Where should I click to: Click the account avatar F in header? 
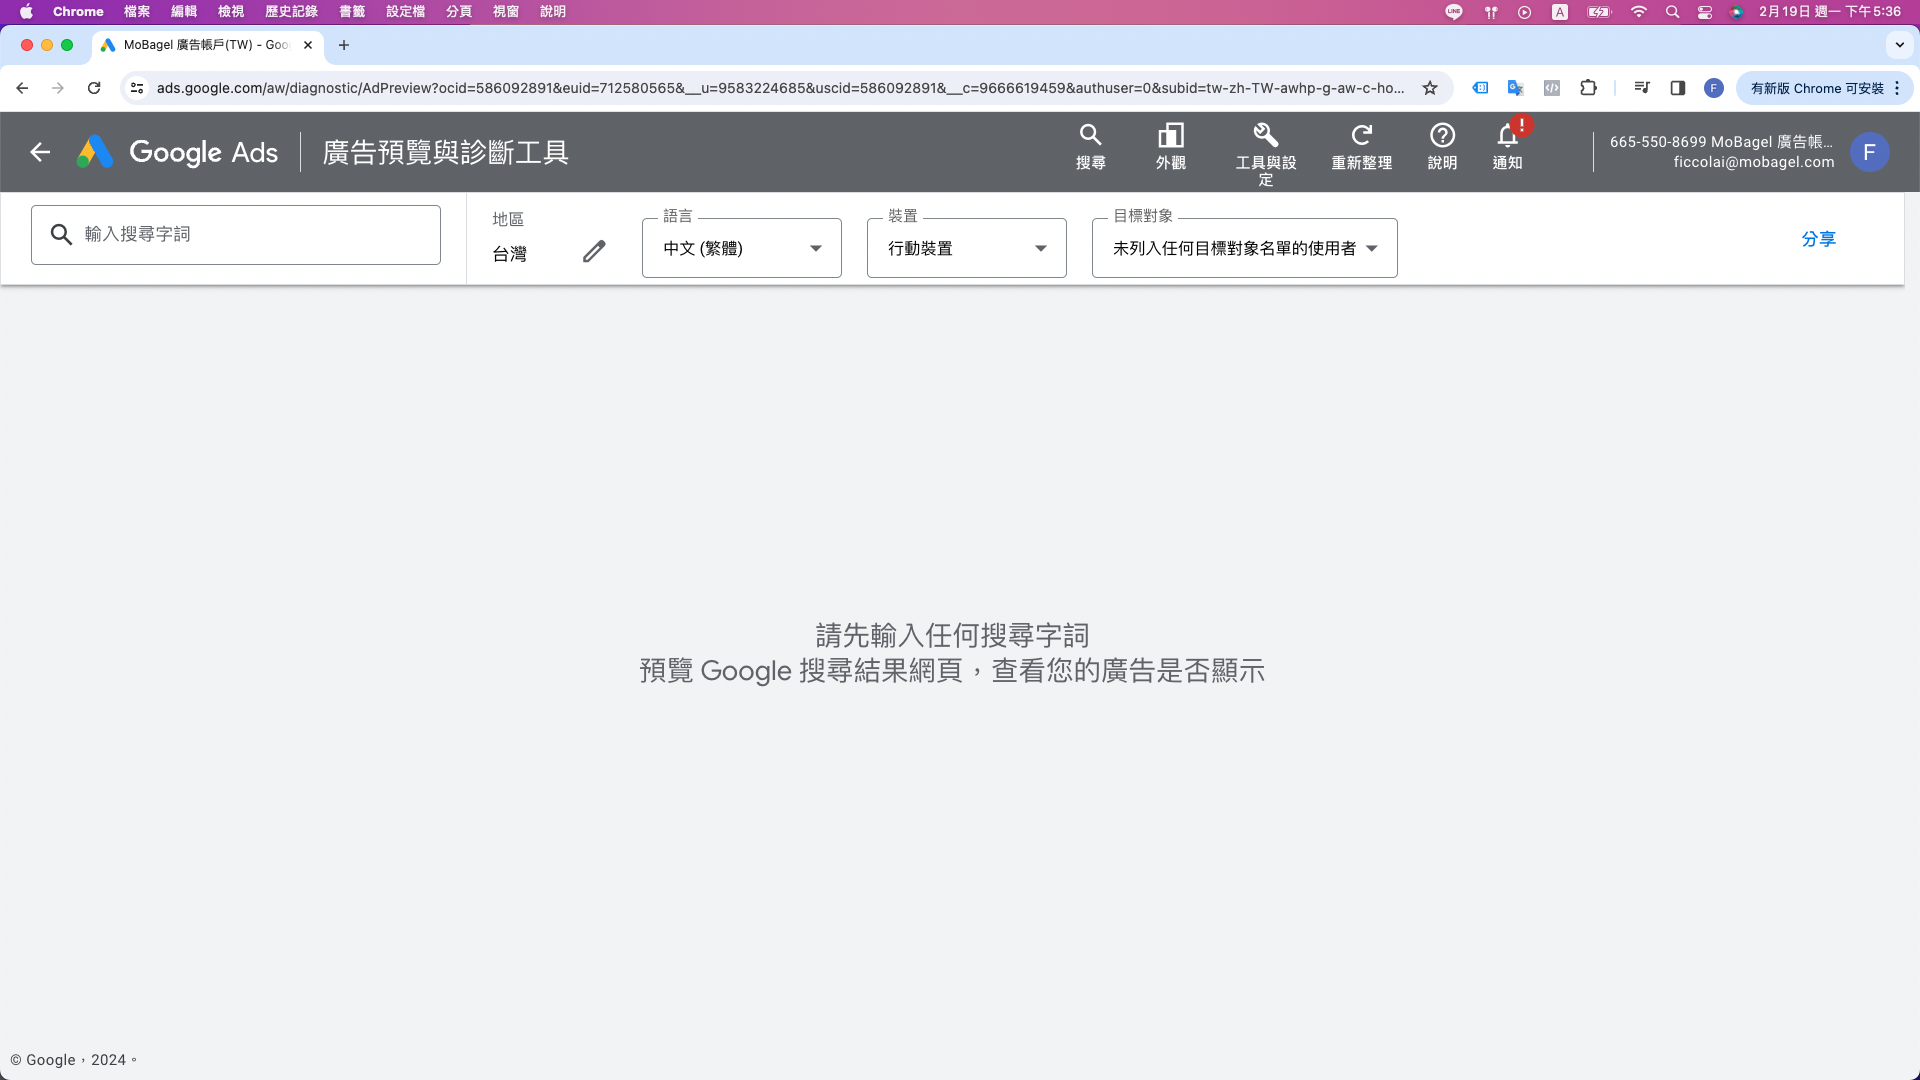[1869, 152]
